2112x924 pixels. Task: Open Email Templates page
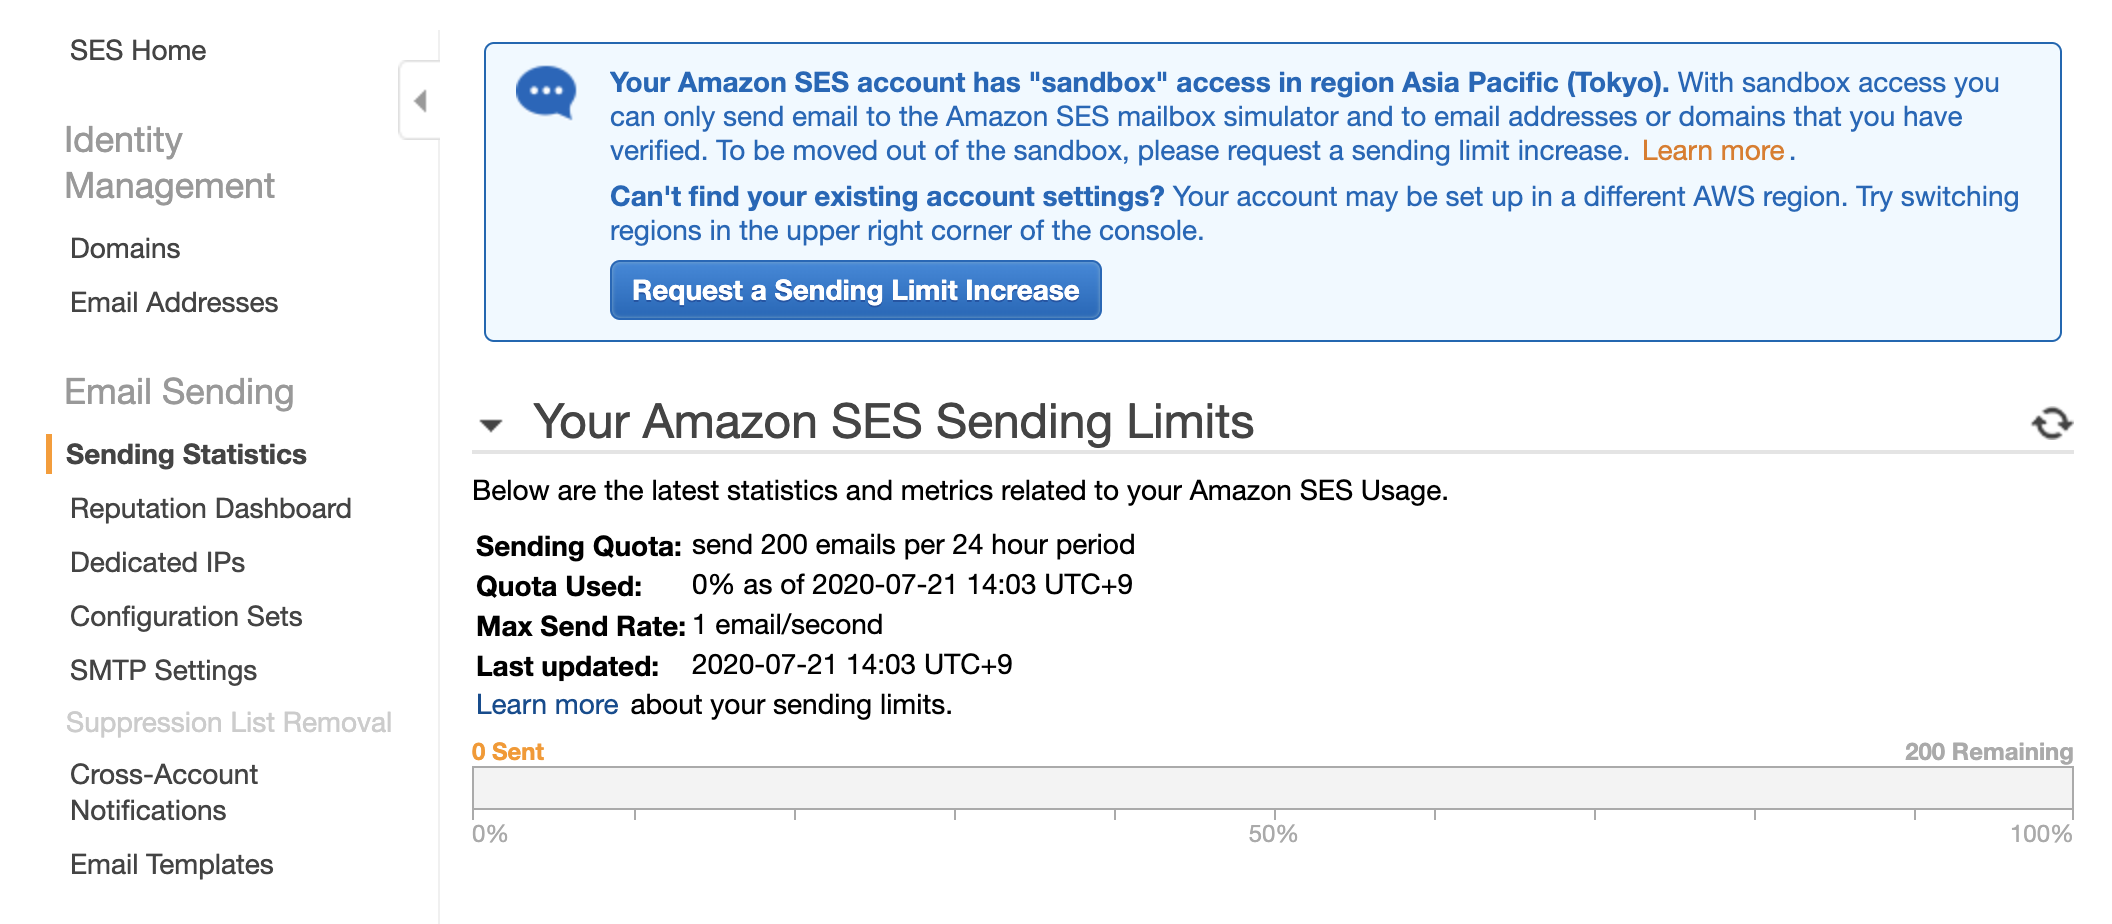[x=171, y=865]
